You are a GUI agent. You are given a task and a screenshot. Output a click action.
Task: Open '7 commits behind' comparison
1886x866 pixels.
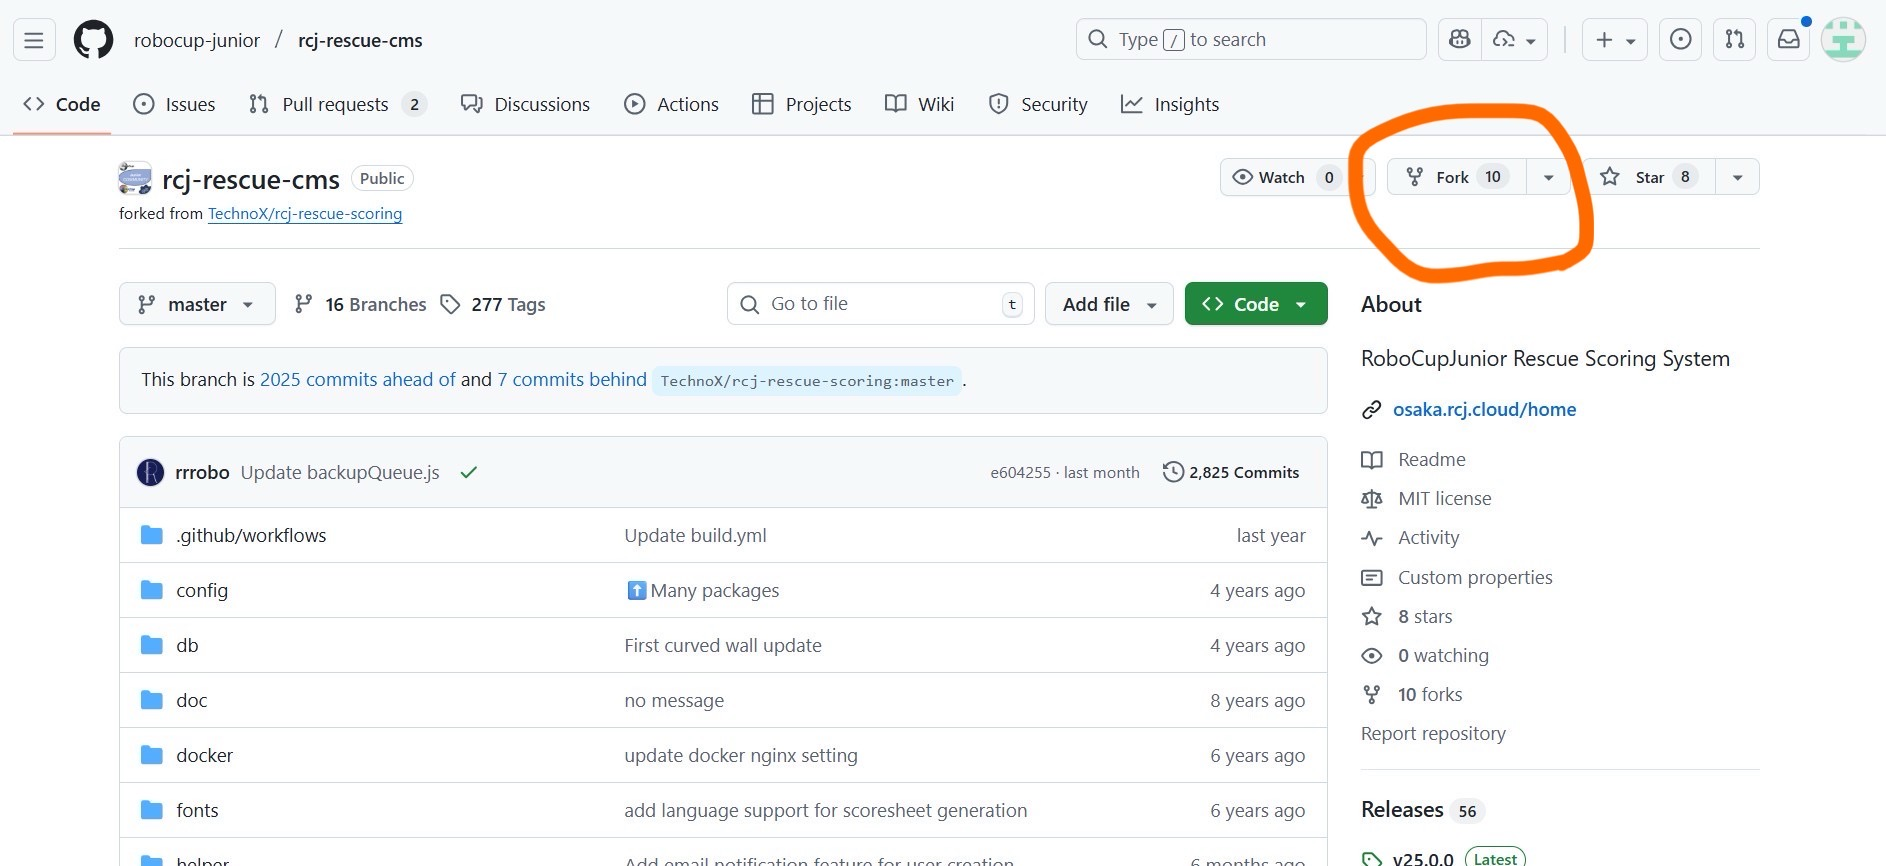572,380
